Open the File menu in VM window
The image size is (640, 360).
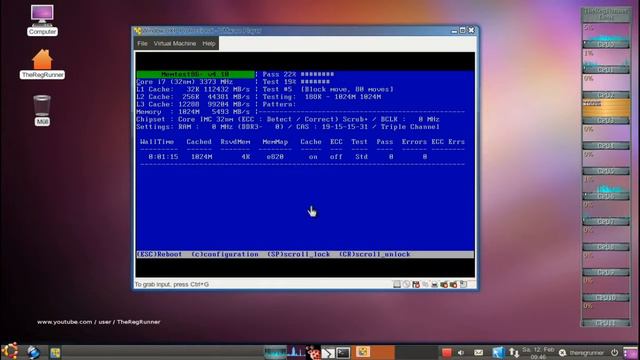coord(142,43)
